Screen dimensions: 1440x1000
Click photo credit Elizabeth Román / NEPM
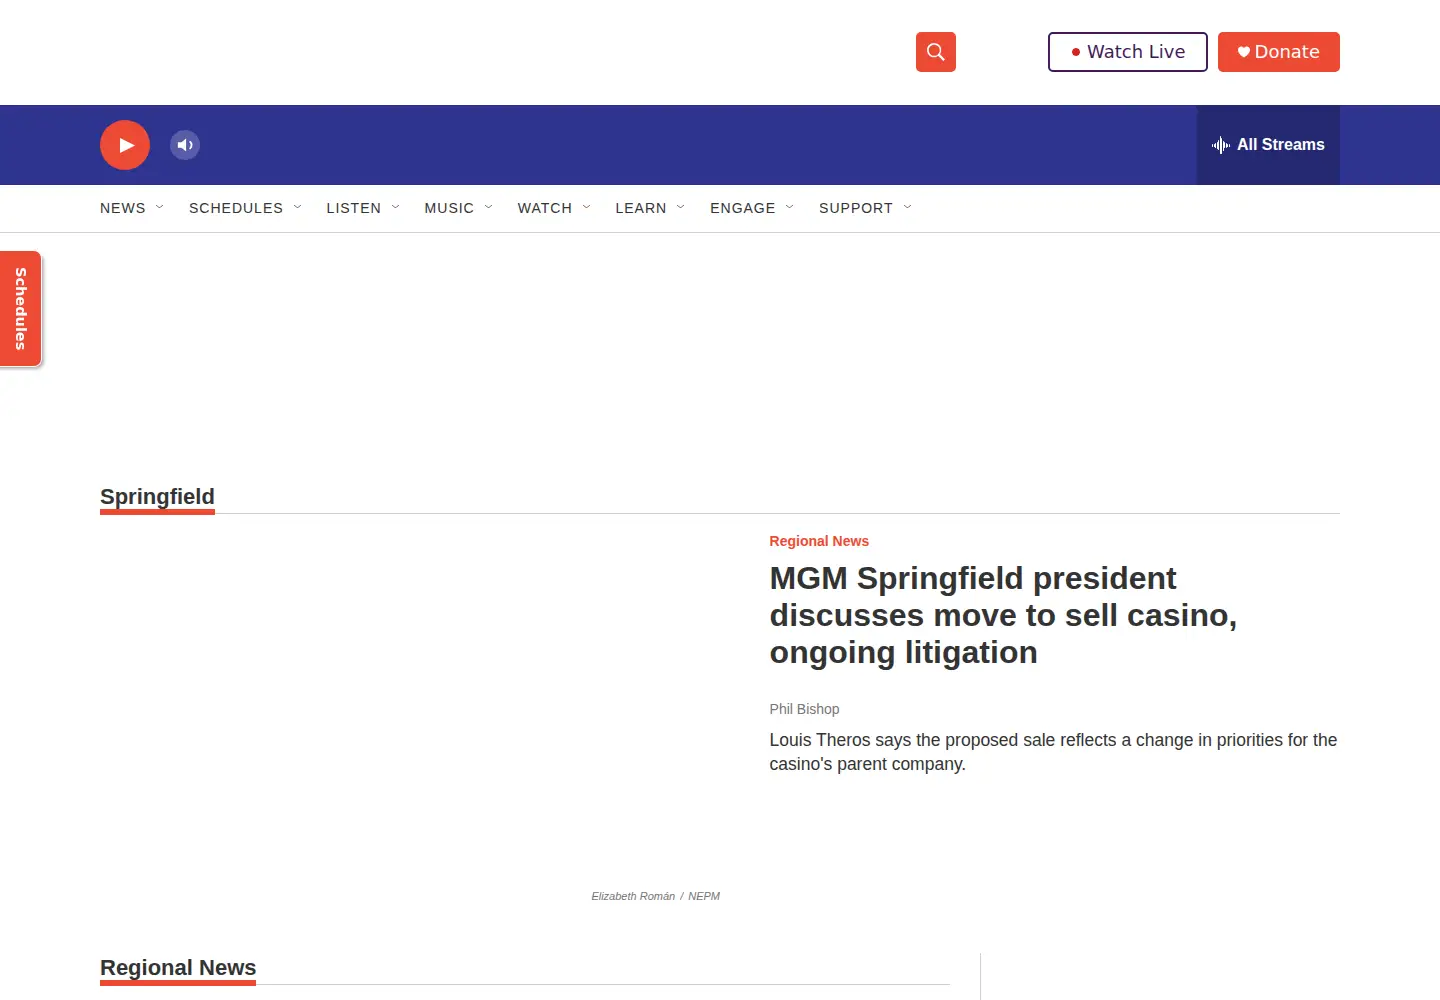pos(655,896)
